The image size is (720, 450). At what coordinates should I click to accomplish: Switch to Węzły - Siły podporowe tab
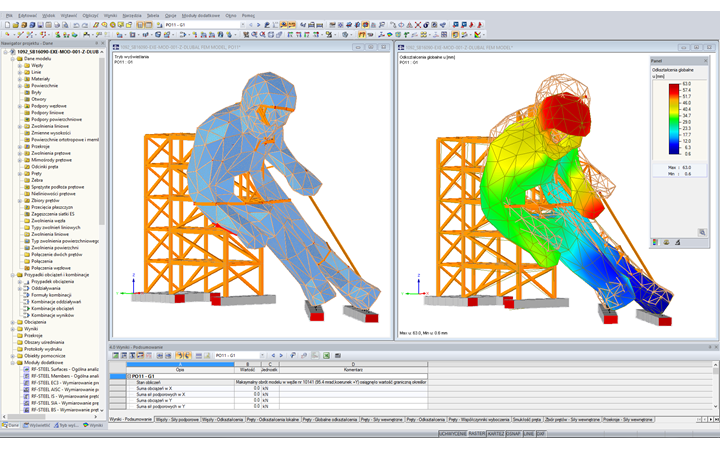[177, 420]
